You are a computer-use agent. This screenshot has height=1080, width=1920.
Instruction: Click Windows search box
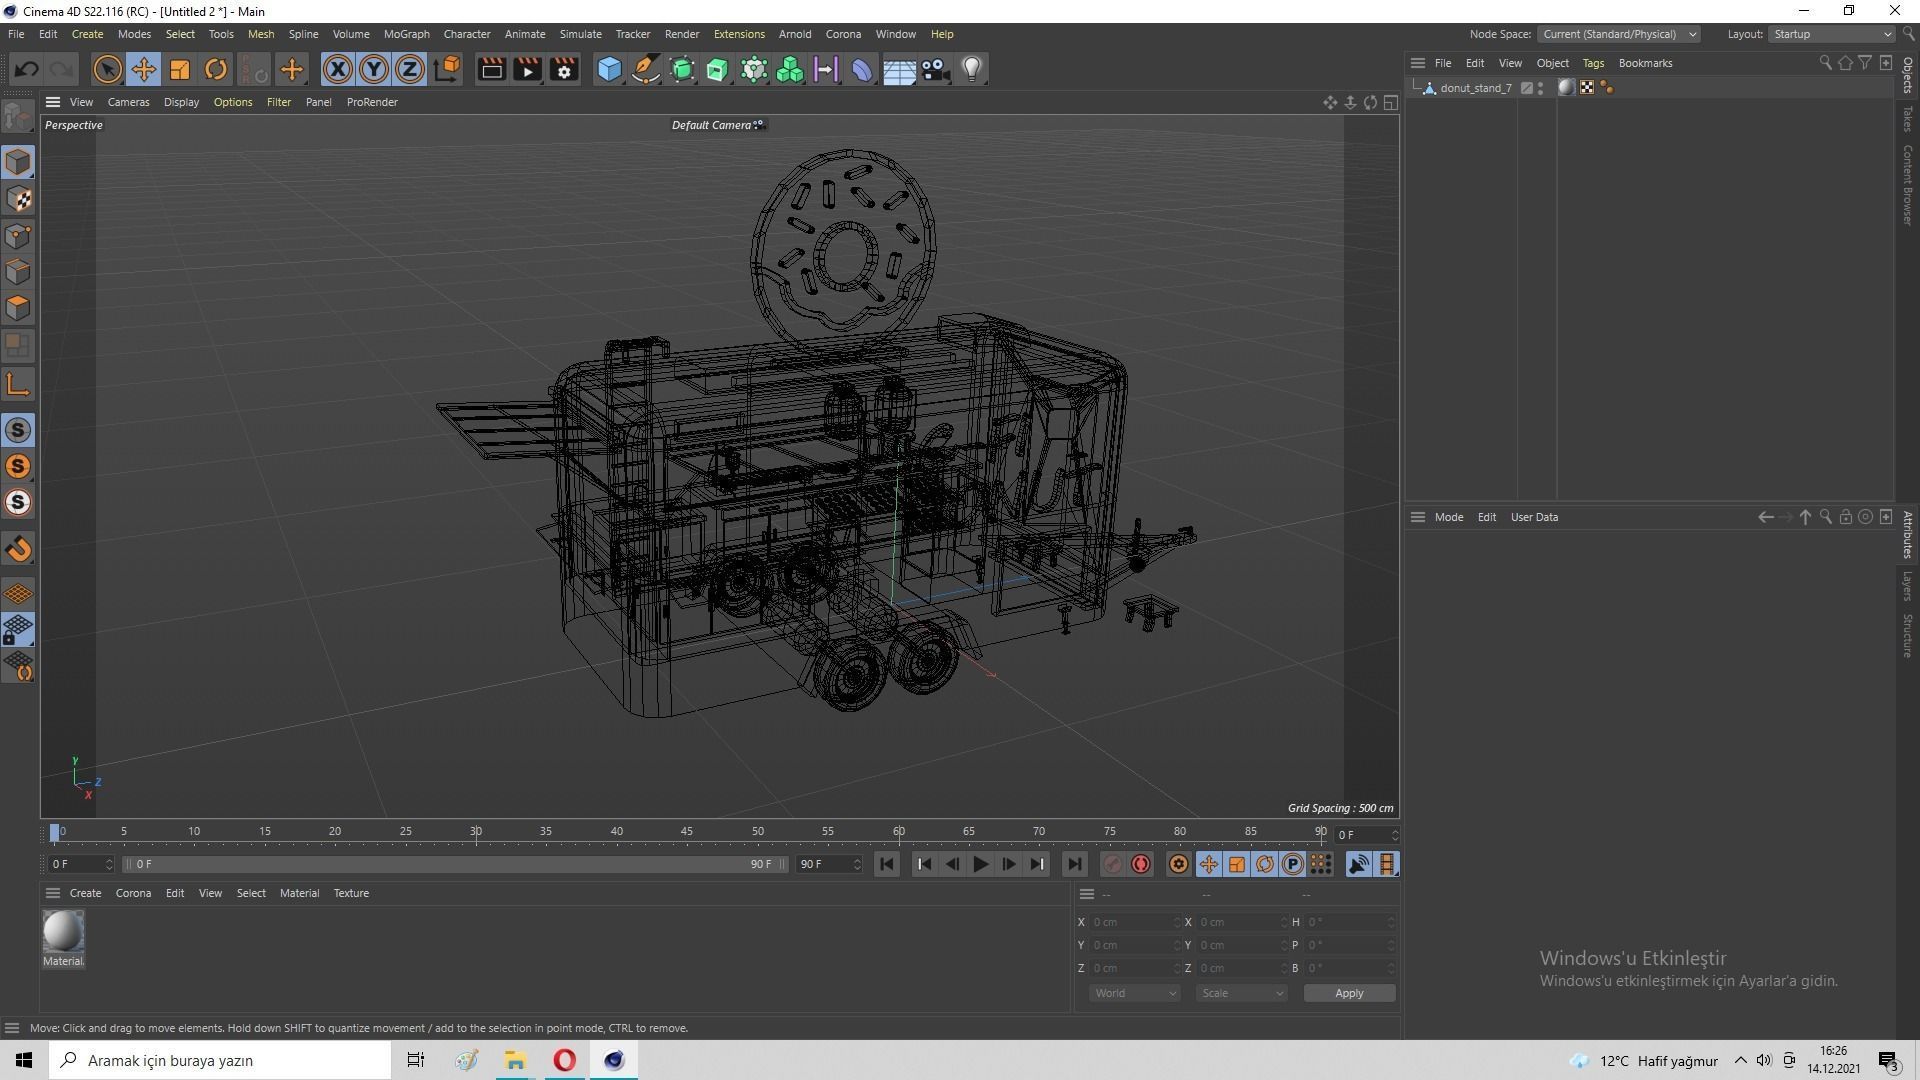220,1060
